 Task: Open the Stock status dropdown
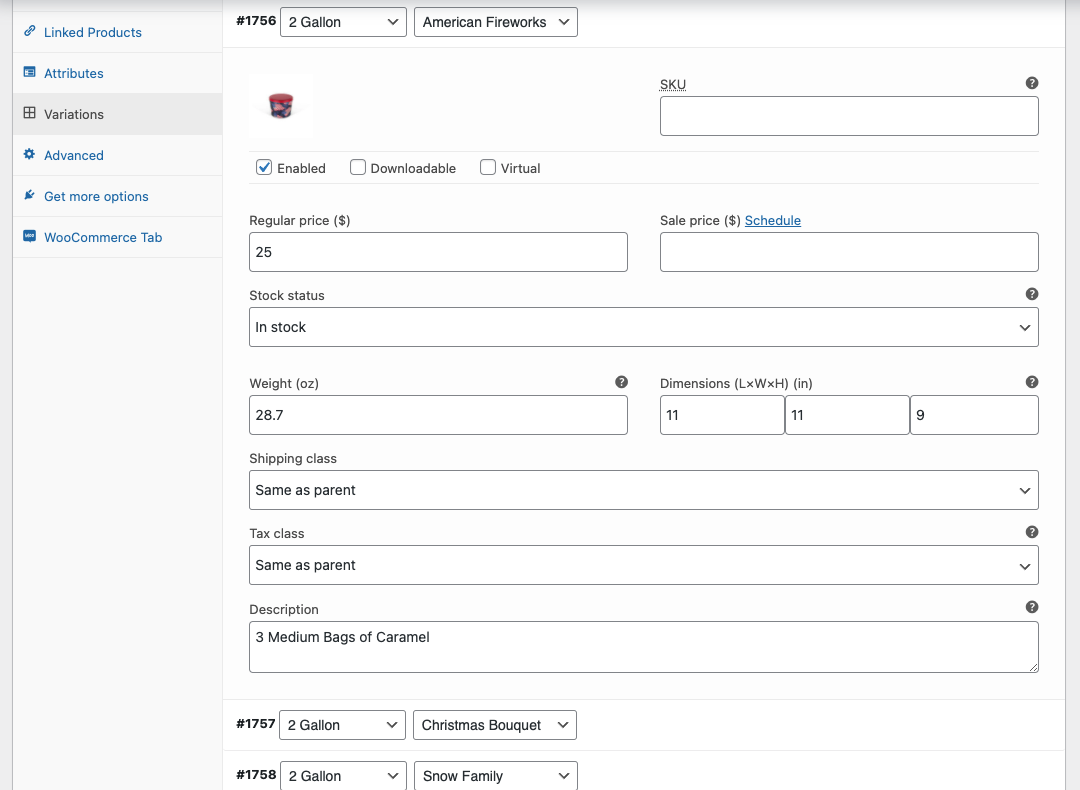(644, 327)
